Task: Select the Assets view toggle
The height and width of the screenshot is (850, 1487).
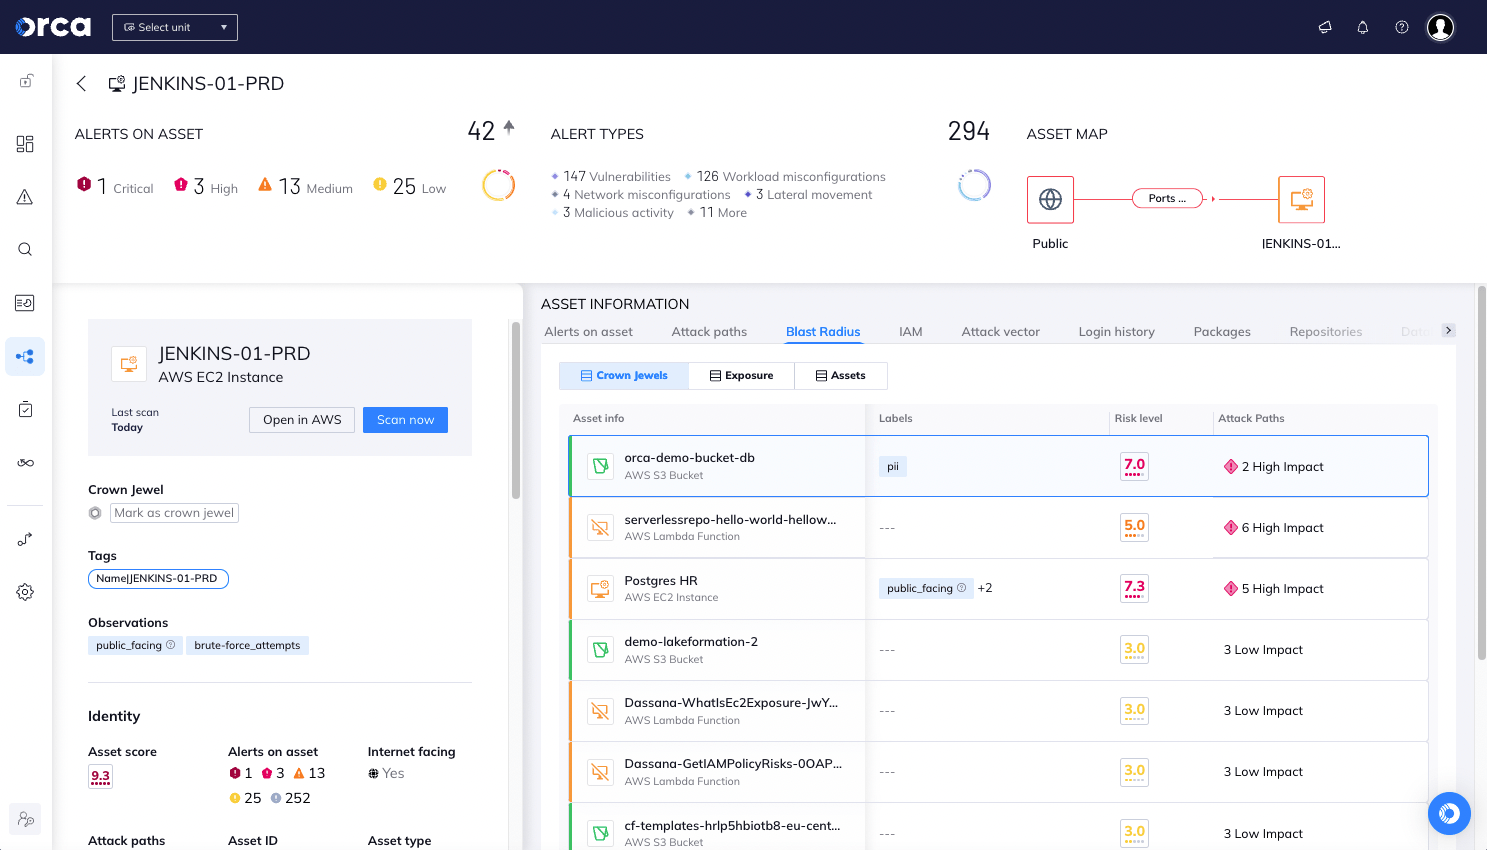Action: (840, 376)
